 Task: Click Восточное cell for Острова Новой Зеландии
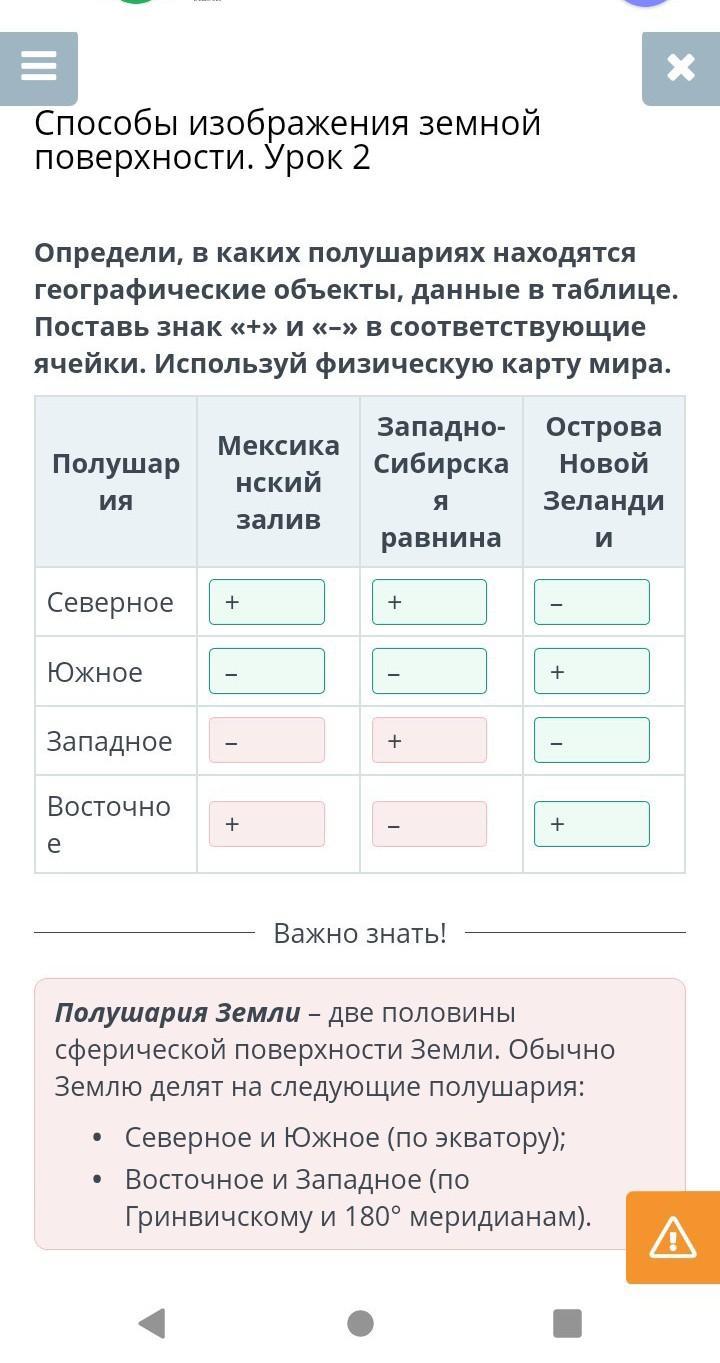coord(591,824)
